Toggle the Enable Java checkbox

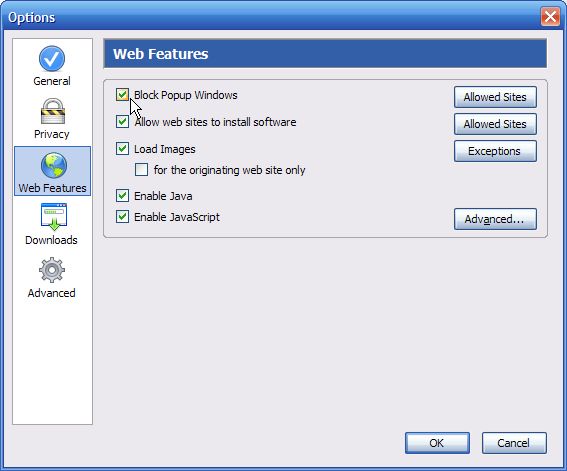pos(122,196)
